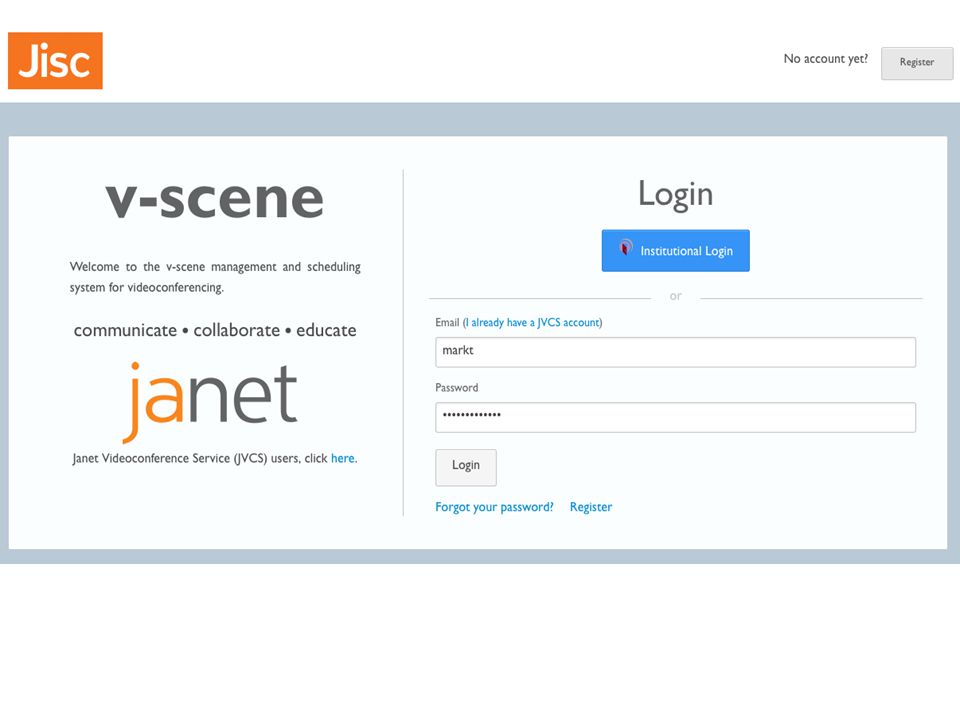
Task: Click the 'No account yet?' text
Action: 826,59
